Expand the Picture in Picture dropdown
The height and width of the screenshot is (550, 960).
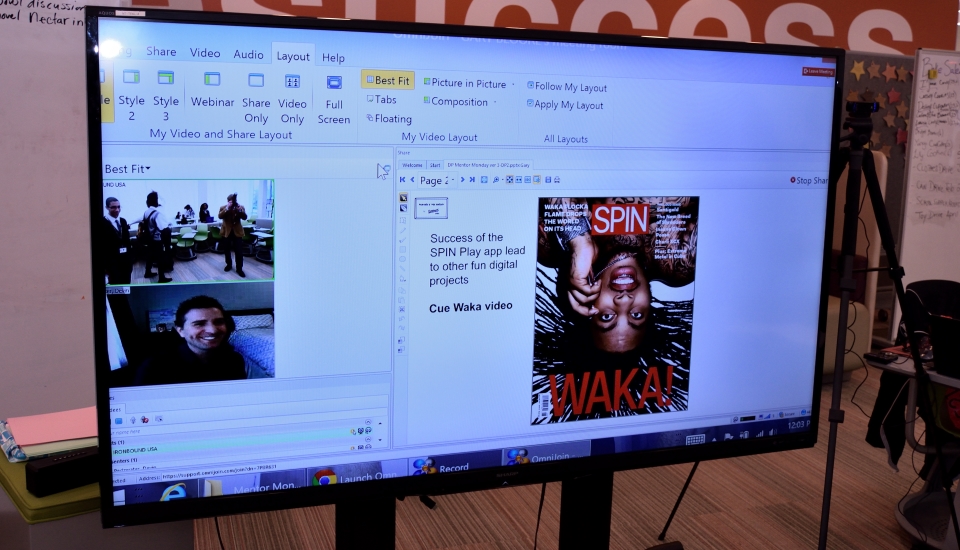pyautogui.click(x=514, y=84)
